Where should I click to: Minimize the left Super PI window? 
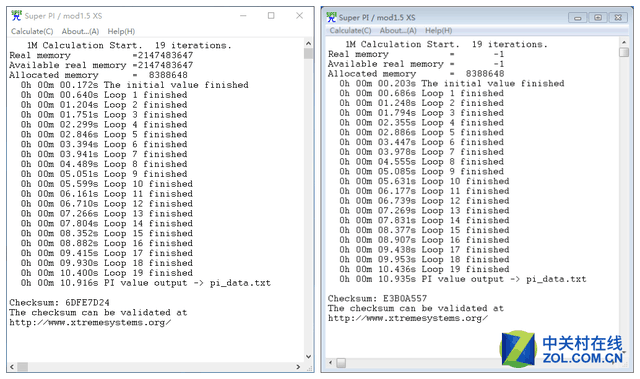tap(243, 16)
